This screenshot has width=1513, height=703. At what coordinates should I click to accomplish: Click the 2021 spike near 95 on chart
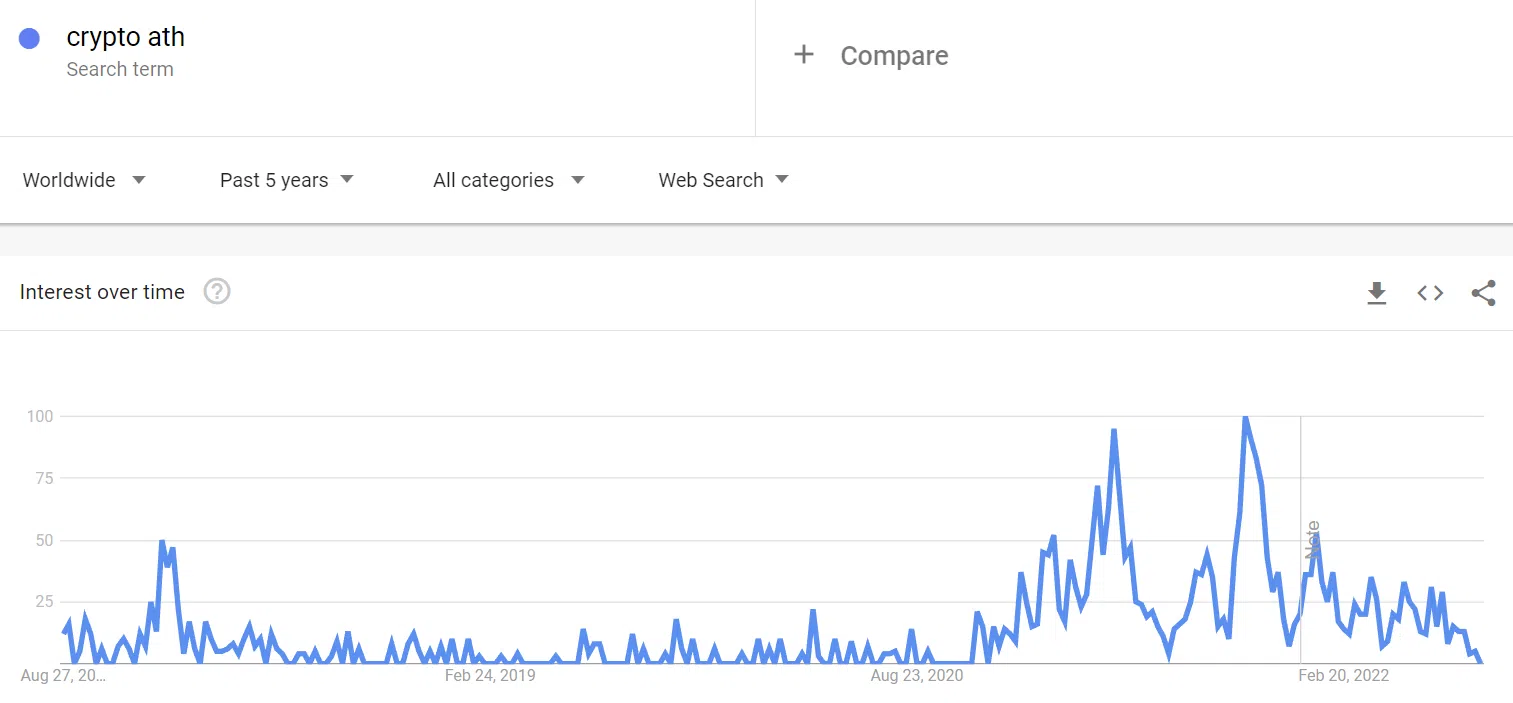pos(1113,431)
